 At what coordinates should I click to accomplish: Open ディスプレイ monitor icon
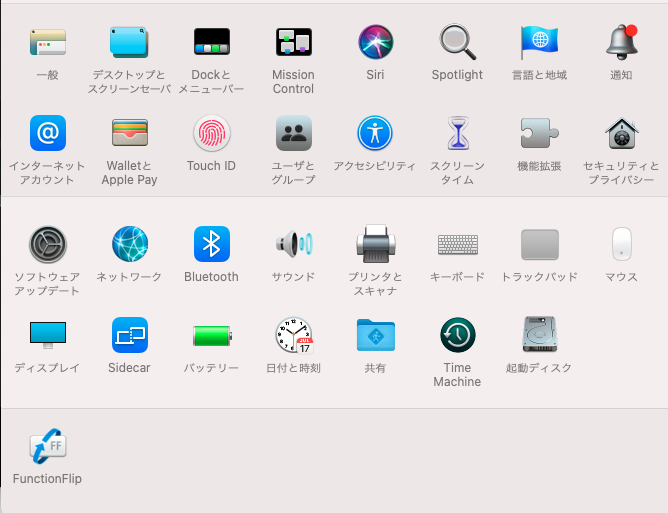pyautogui.click(x=48, y=335)
